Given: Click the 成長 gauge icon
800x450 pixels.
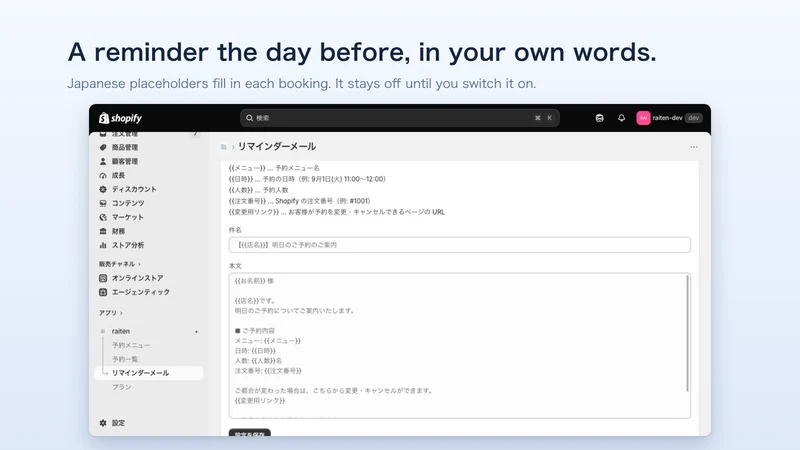Looking at the screenshot, I should click(103, 175).
